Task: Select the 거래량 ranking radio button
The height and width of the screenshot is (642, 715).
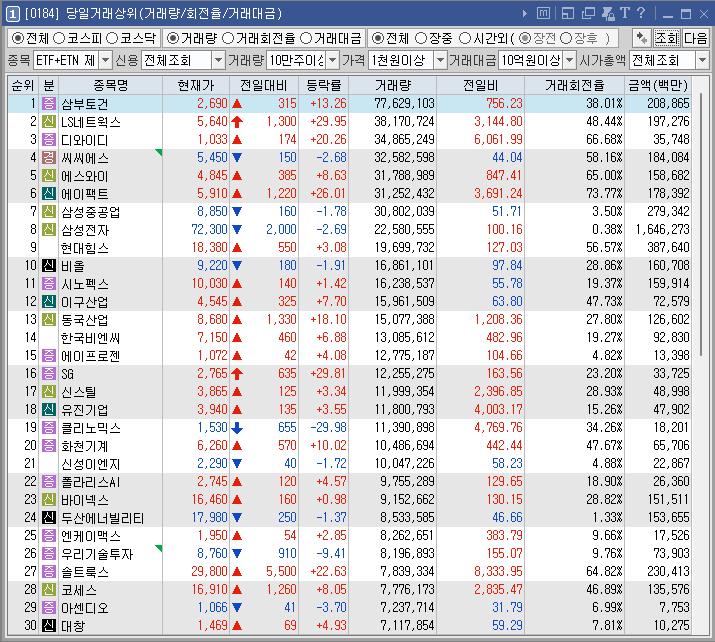Action: 173,38
